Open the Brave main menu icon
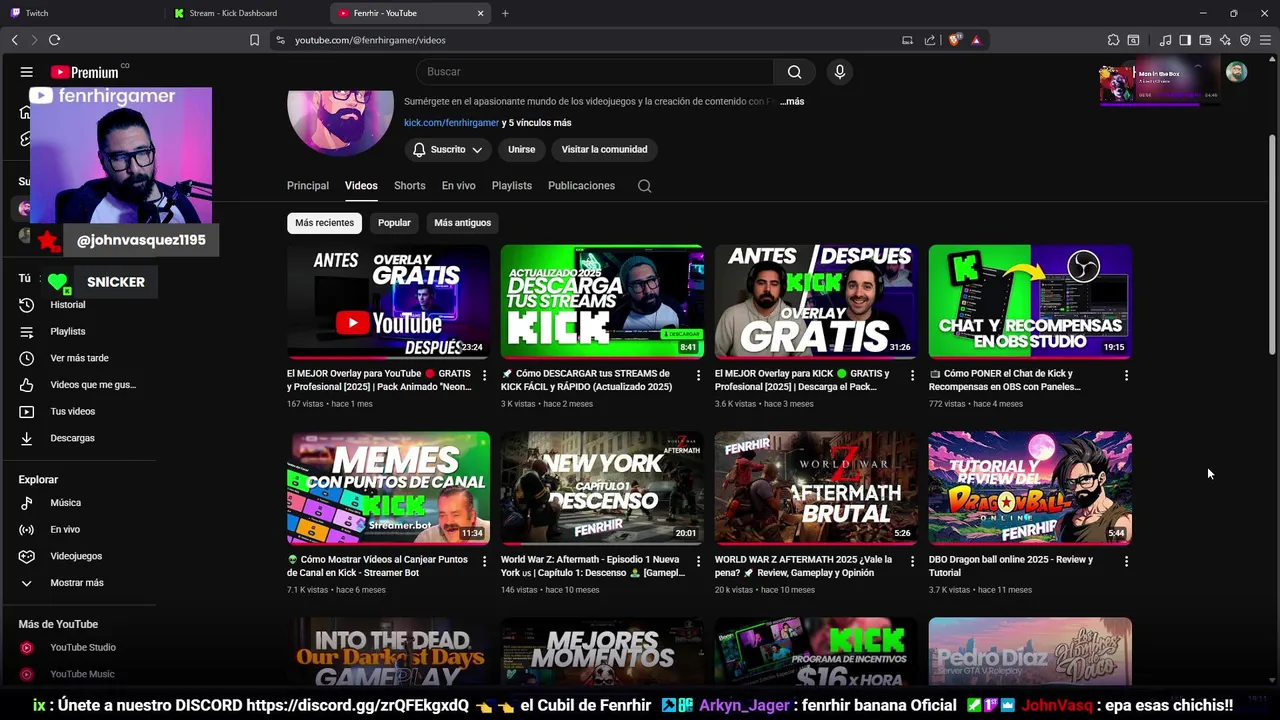The image size is (1280, 720). point(1265,40)
